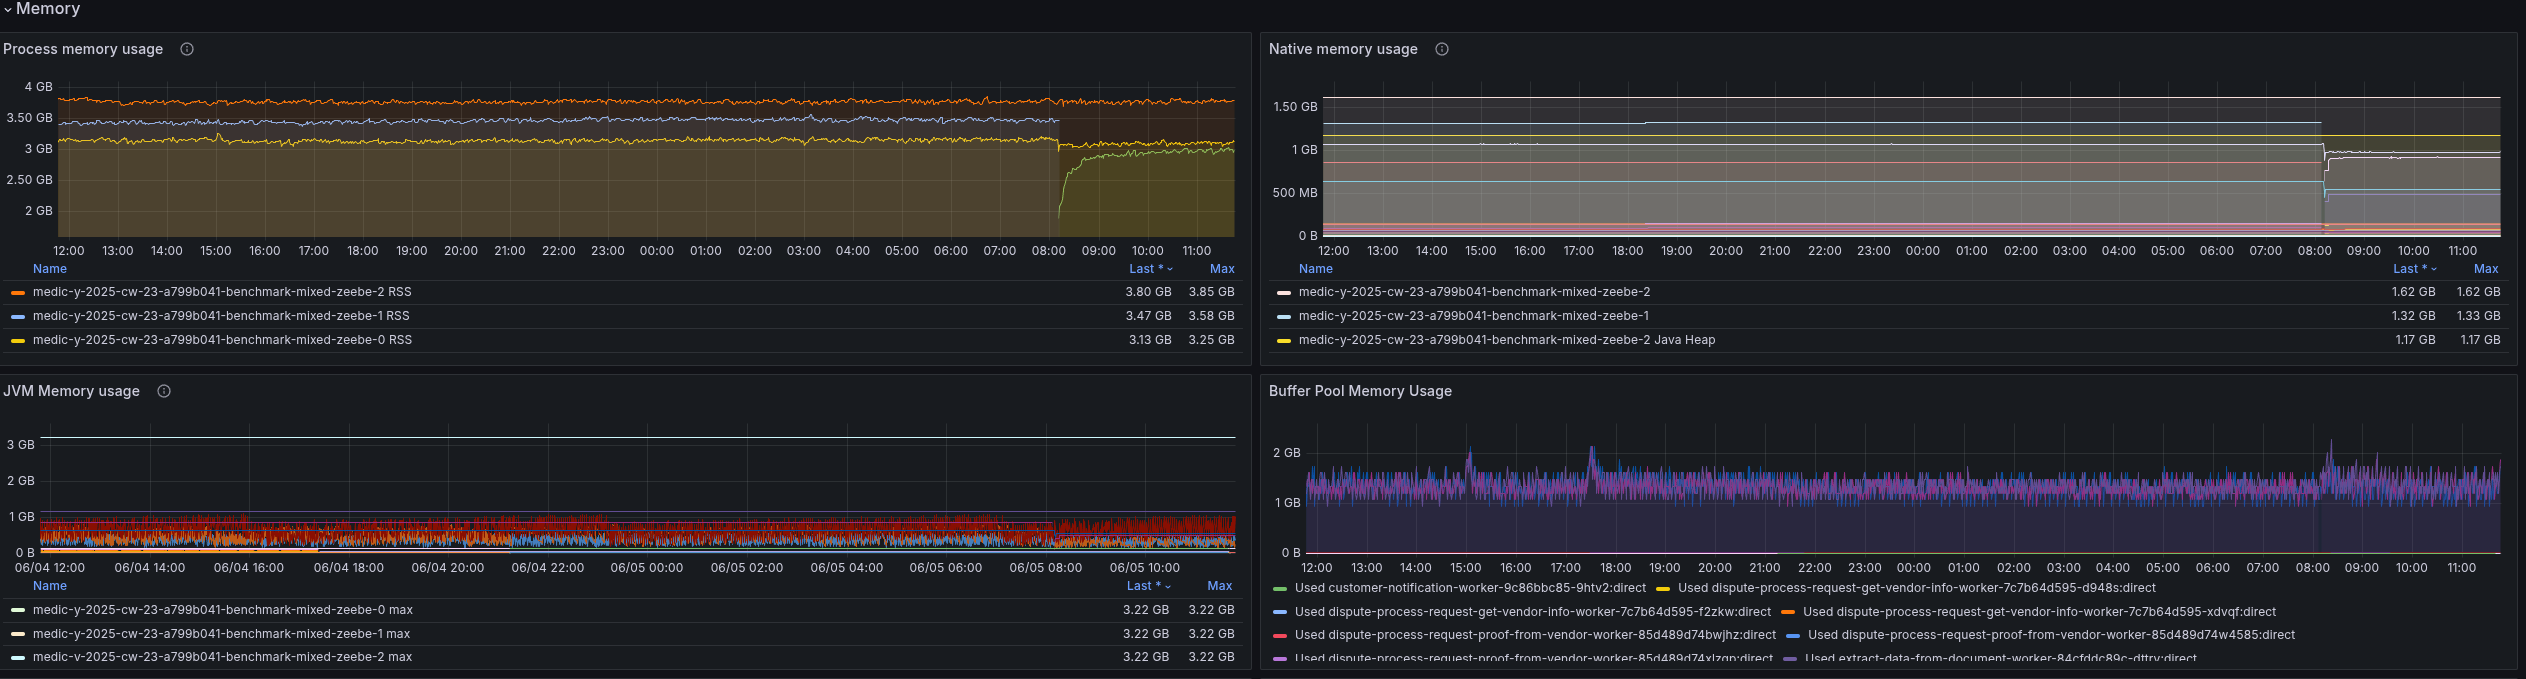Sort Native memory legend by Name
Viewport: 2526px width, 679px height.
pos(1316,269)
